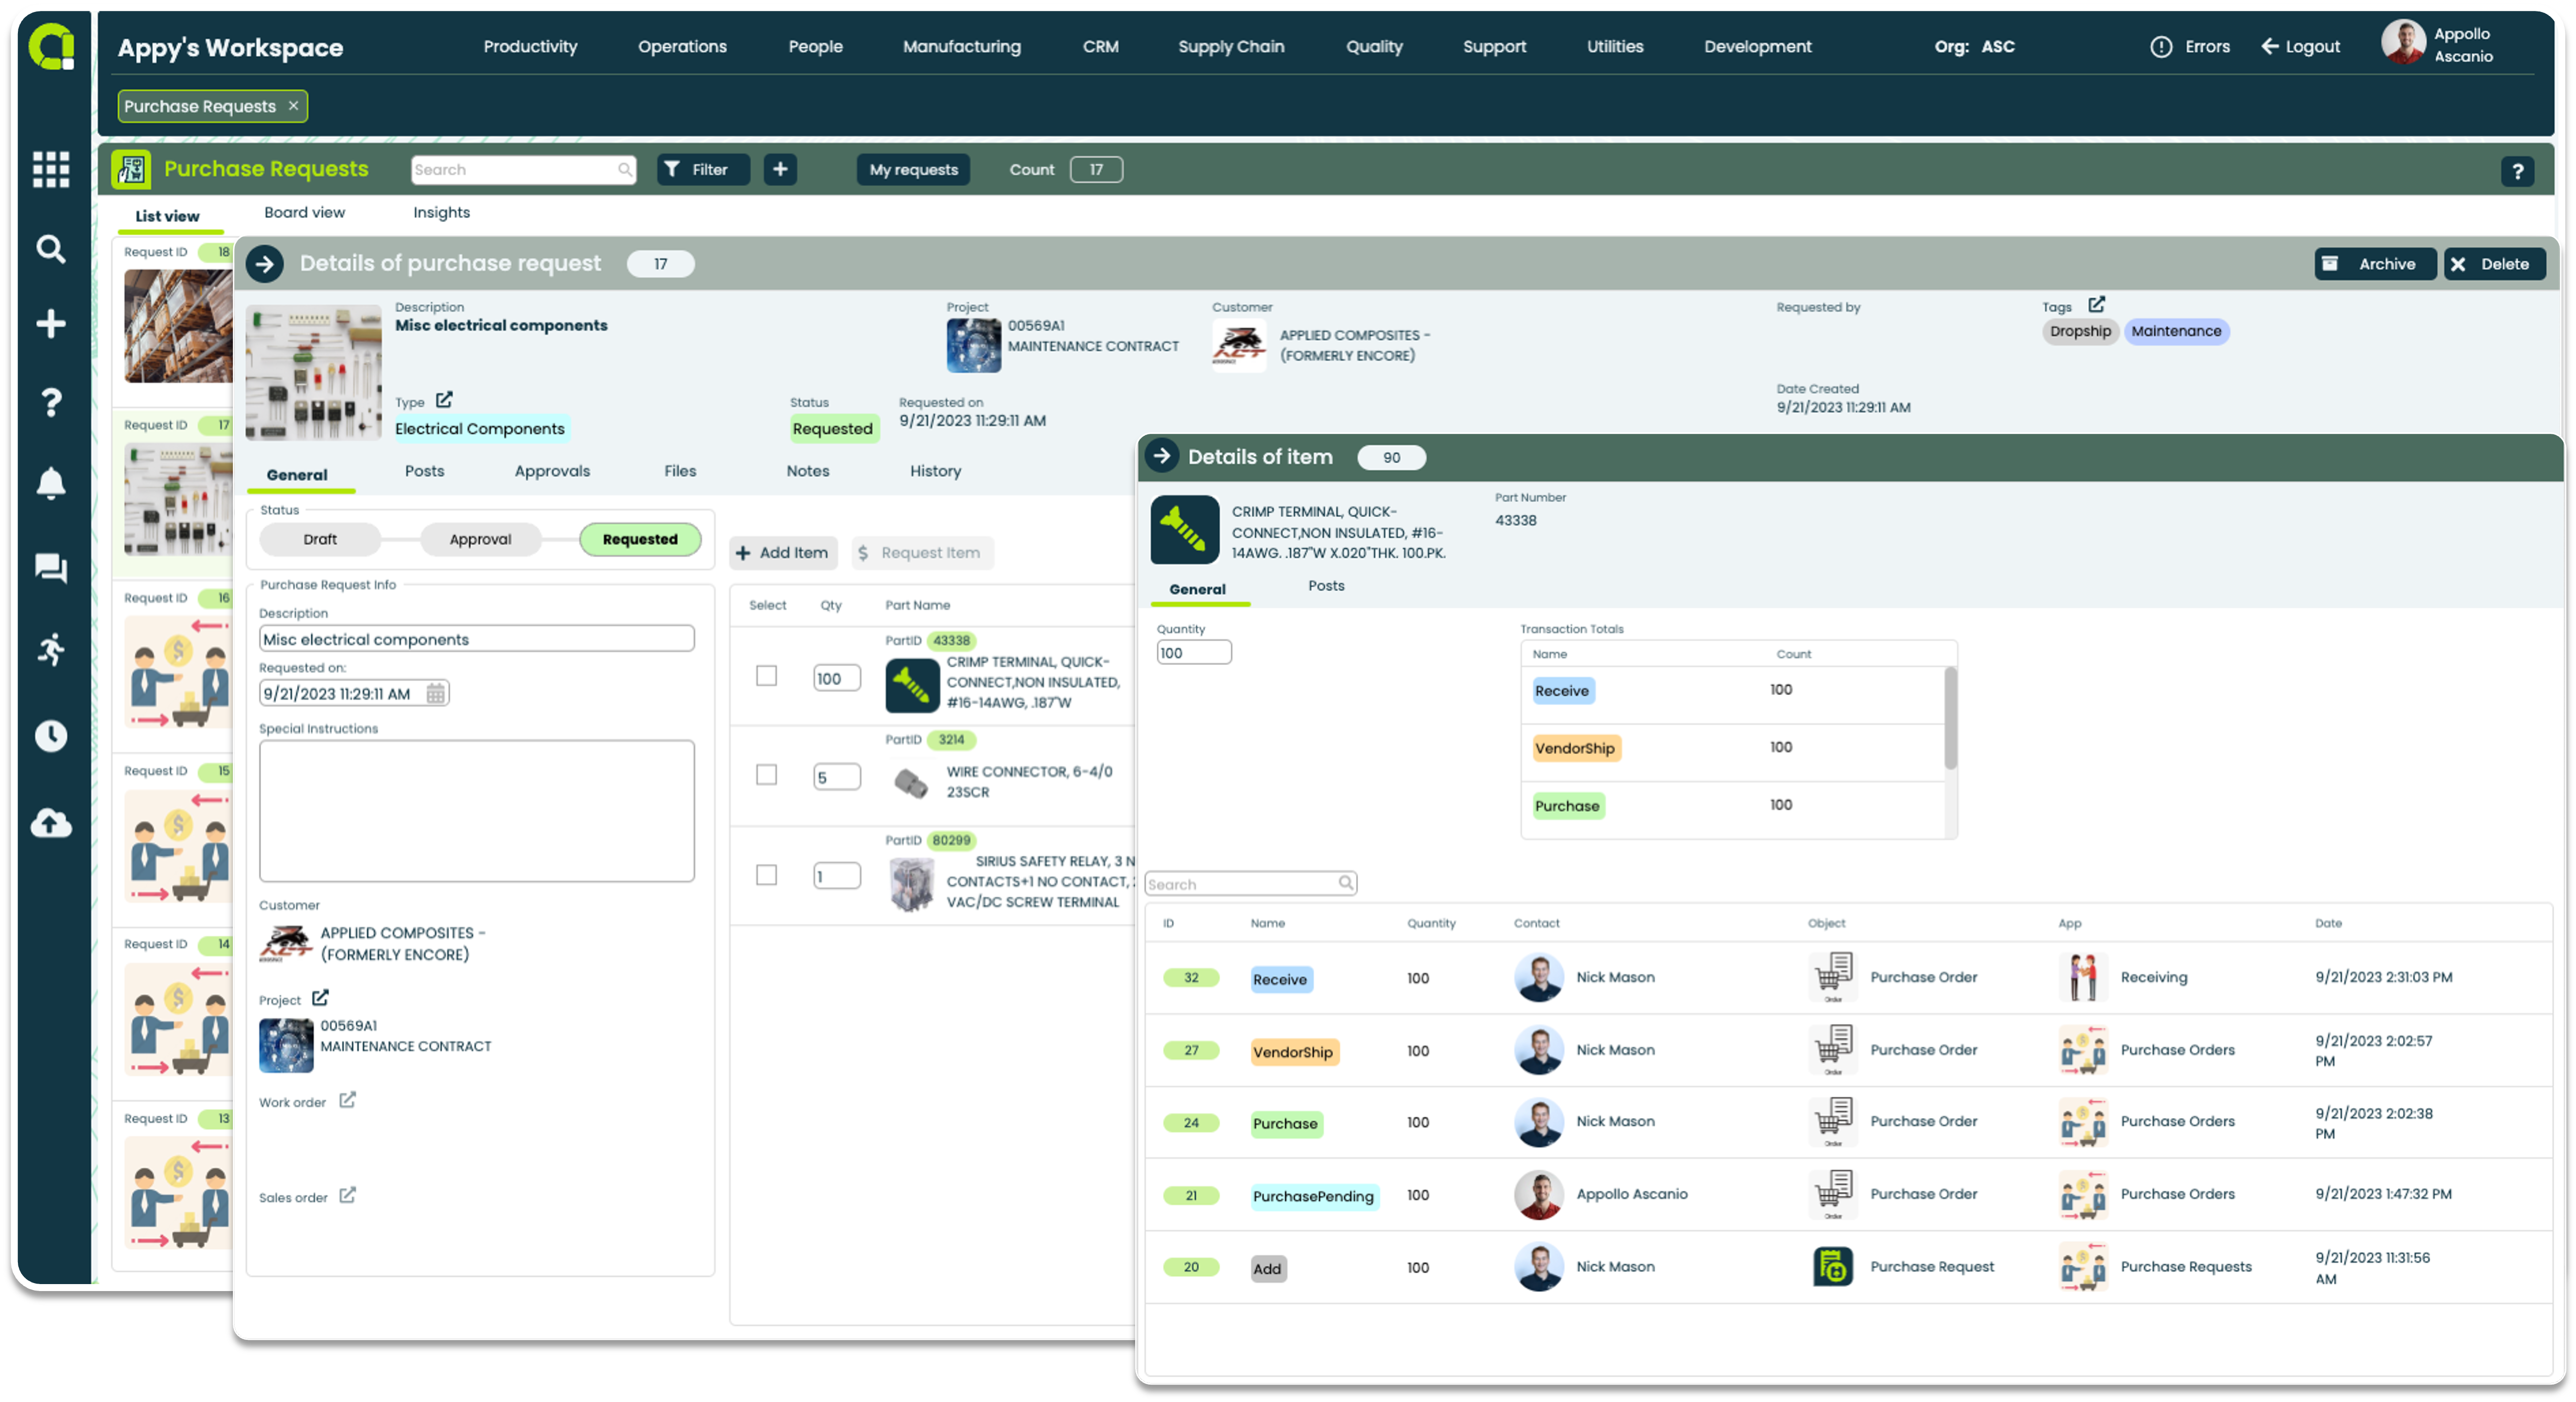Open calendar picker for Requested on date
This screenshot has height=1402, width=2576.
(436, 693)
